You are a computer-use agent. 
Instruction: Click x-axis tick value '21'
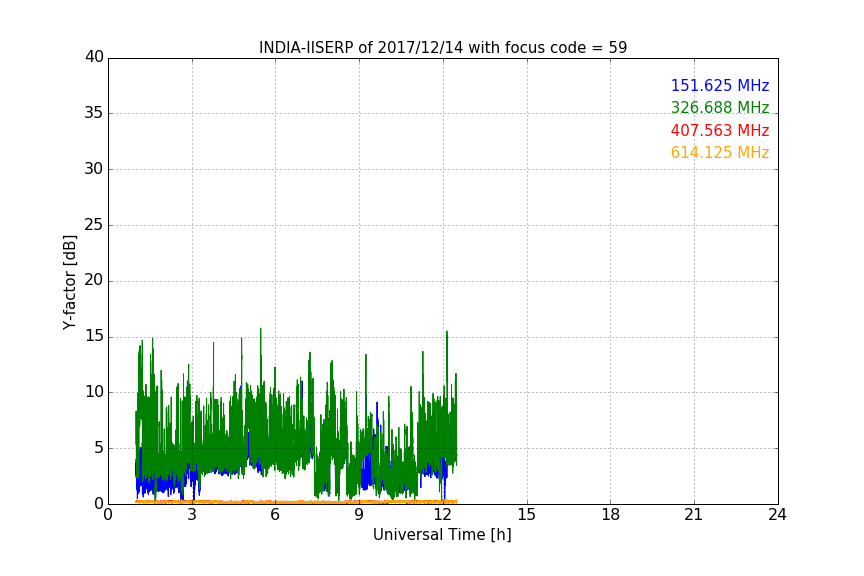694,515
